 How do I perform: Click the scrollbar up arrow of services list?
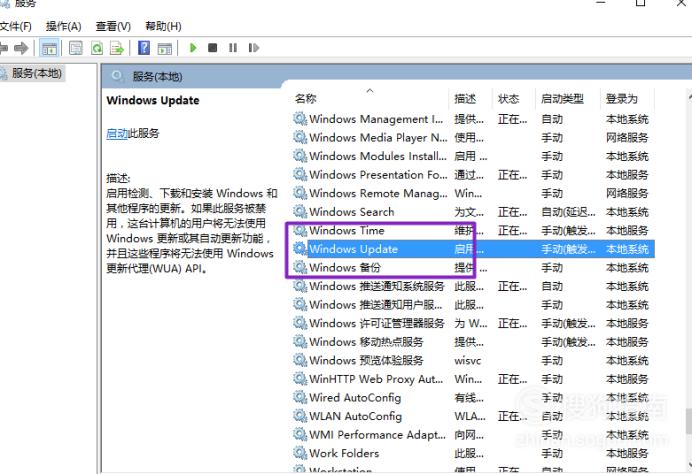click(689, 95)
